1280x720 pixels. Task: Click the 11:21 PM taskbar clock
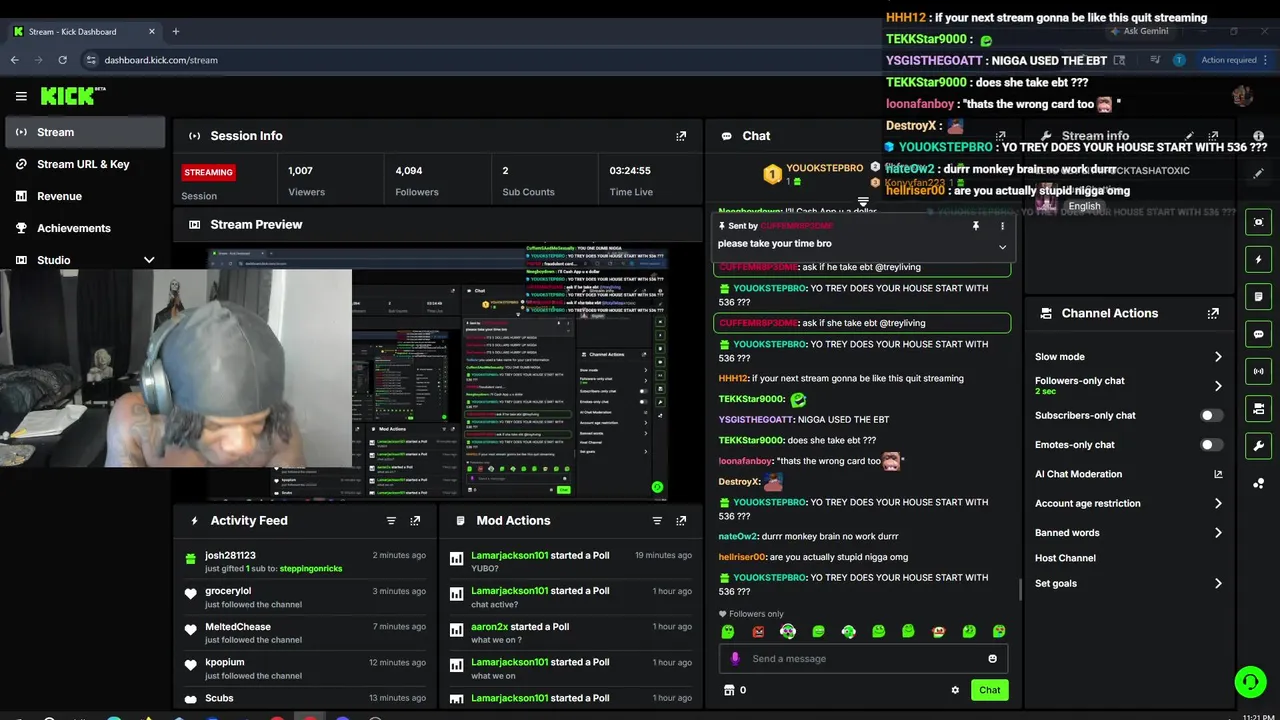point(1258,717)
